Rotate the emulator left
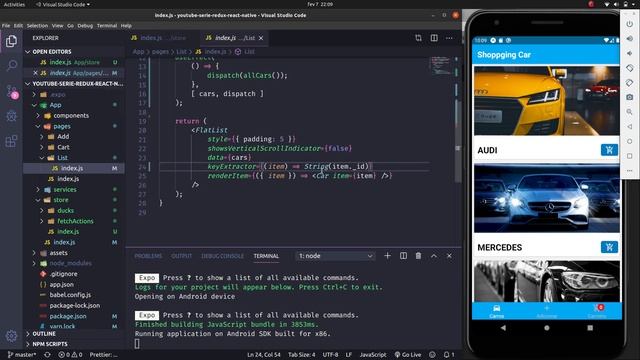This screenshot has width=640, height=360. point(630,68)
